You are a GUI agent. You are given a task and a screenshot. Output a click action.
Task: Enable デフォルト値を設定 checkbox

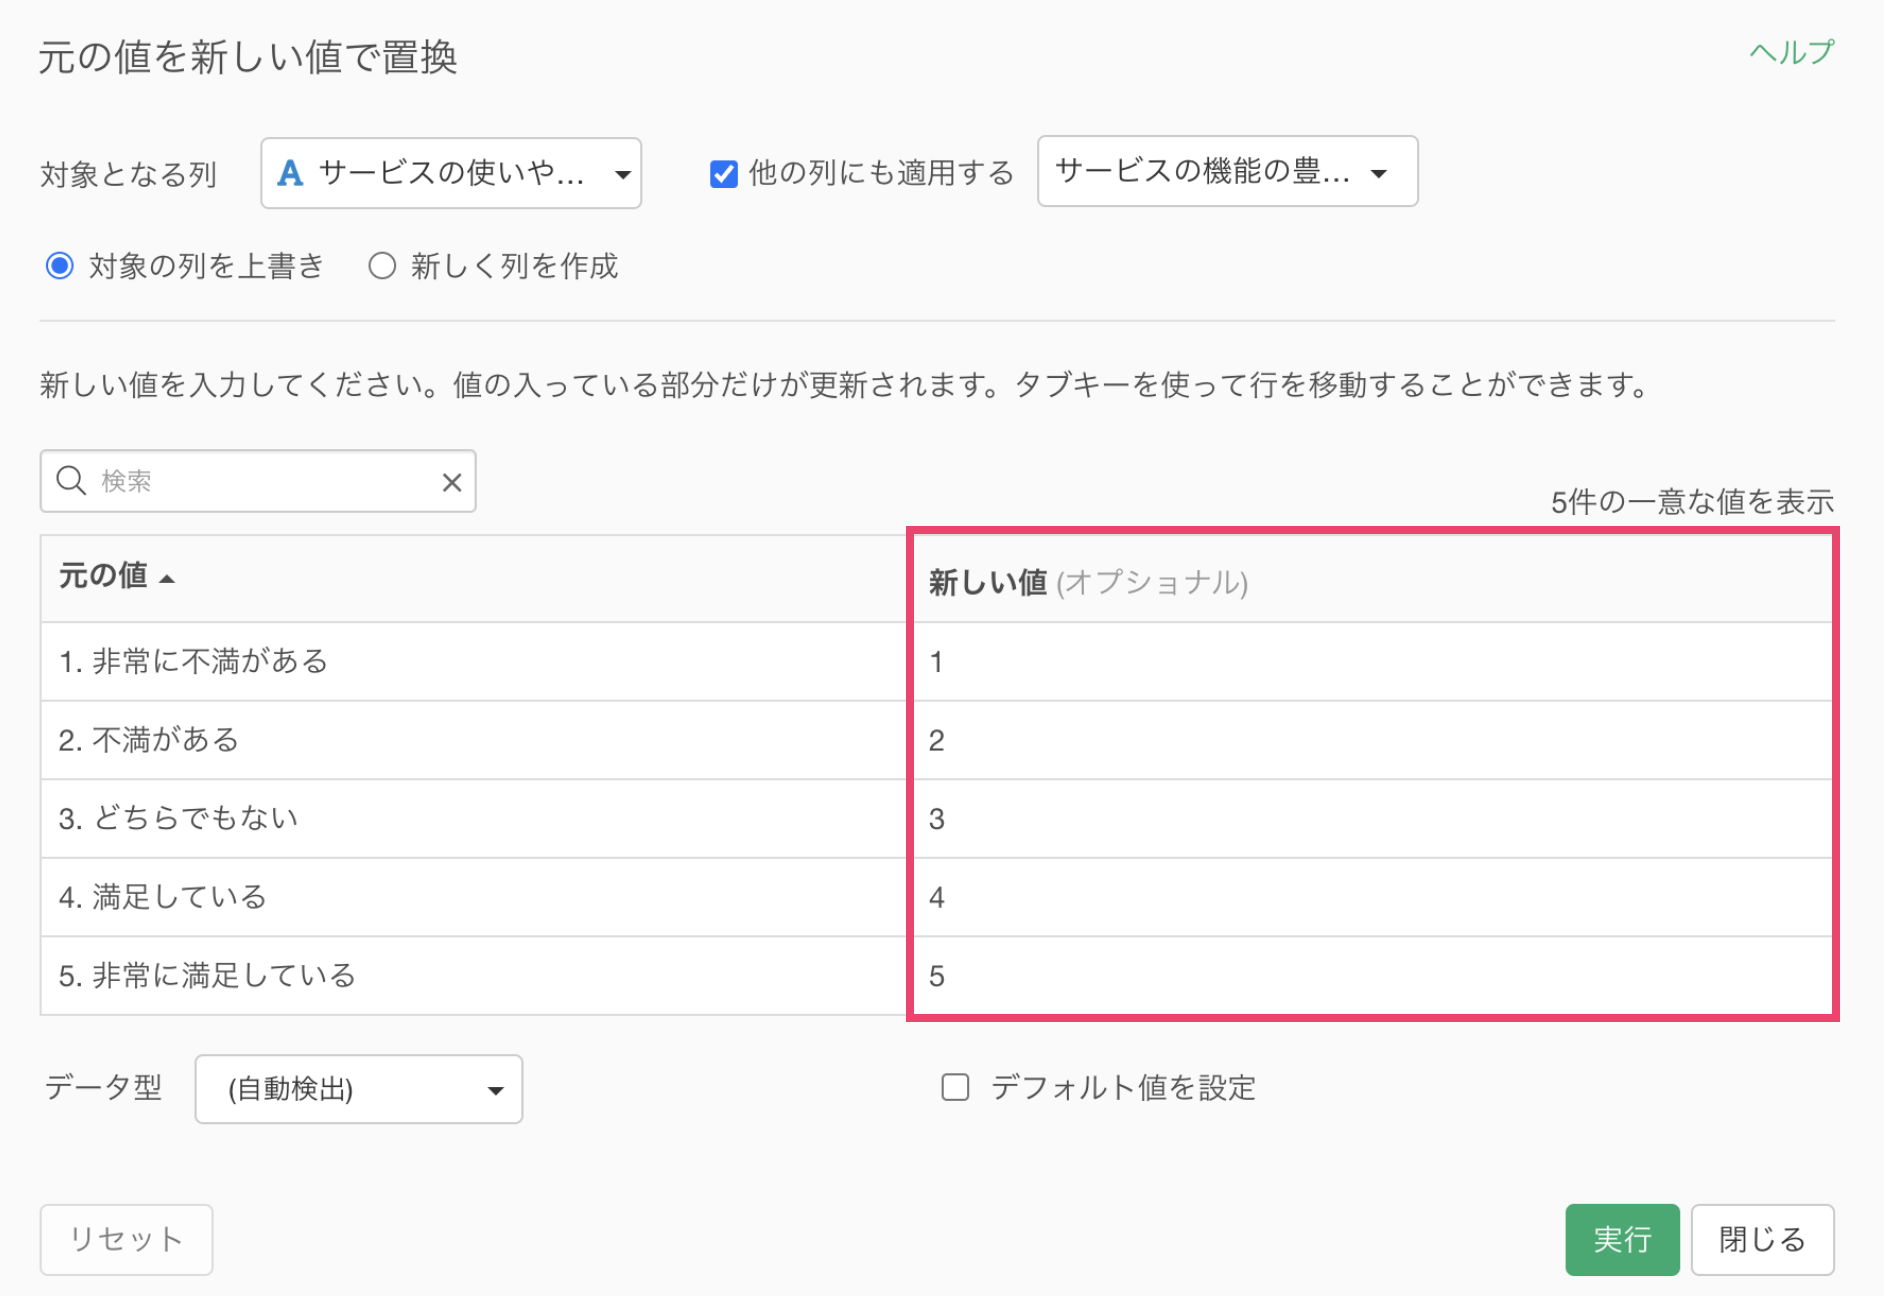(955, 1087)
